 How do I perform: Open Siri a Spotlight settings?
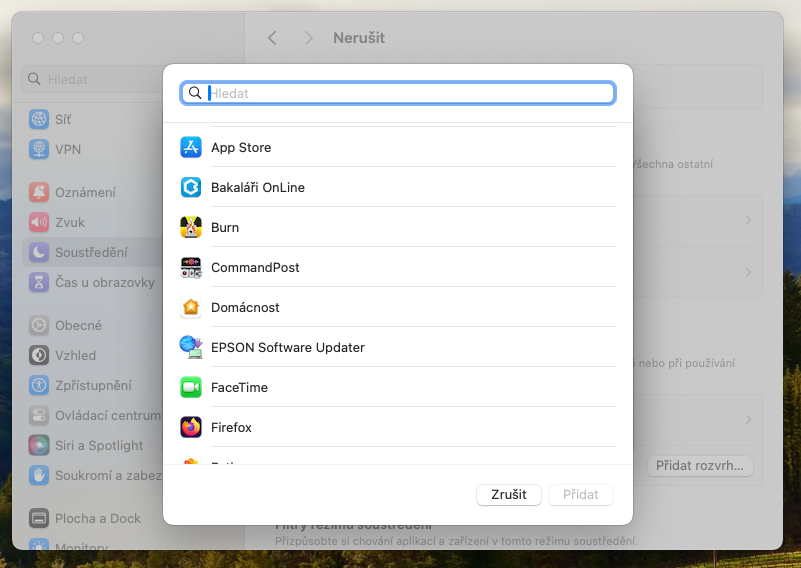pyautogui.click(x=92, y=445)
